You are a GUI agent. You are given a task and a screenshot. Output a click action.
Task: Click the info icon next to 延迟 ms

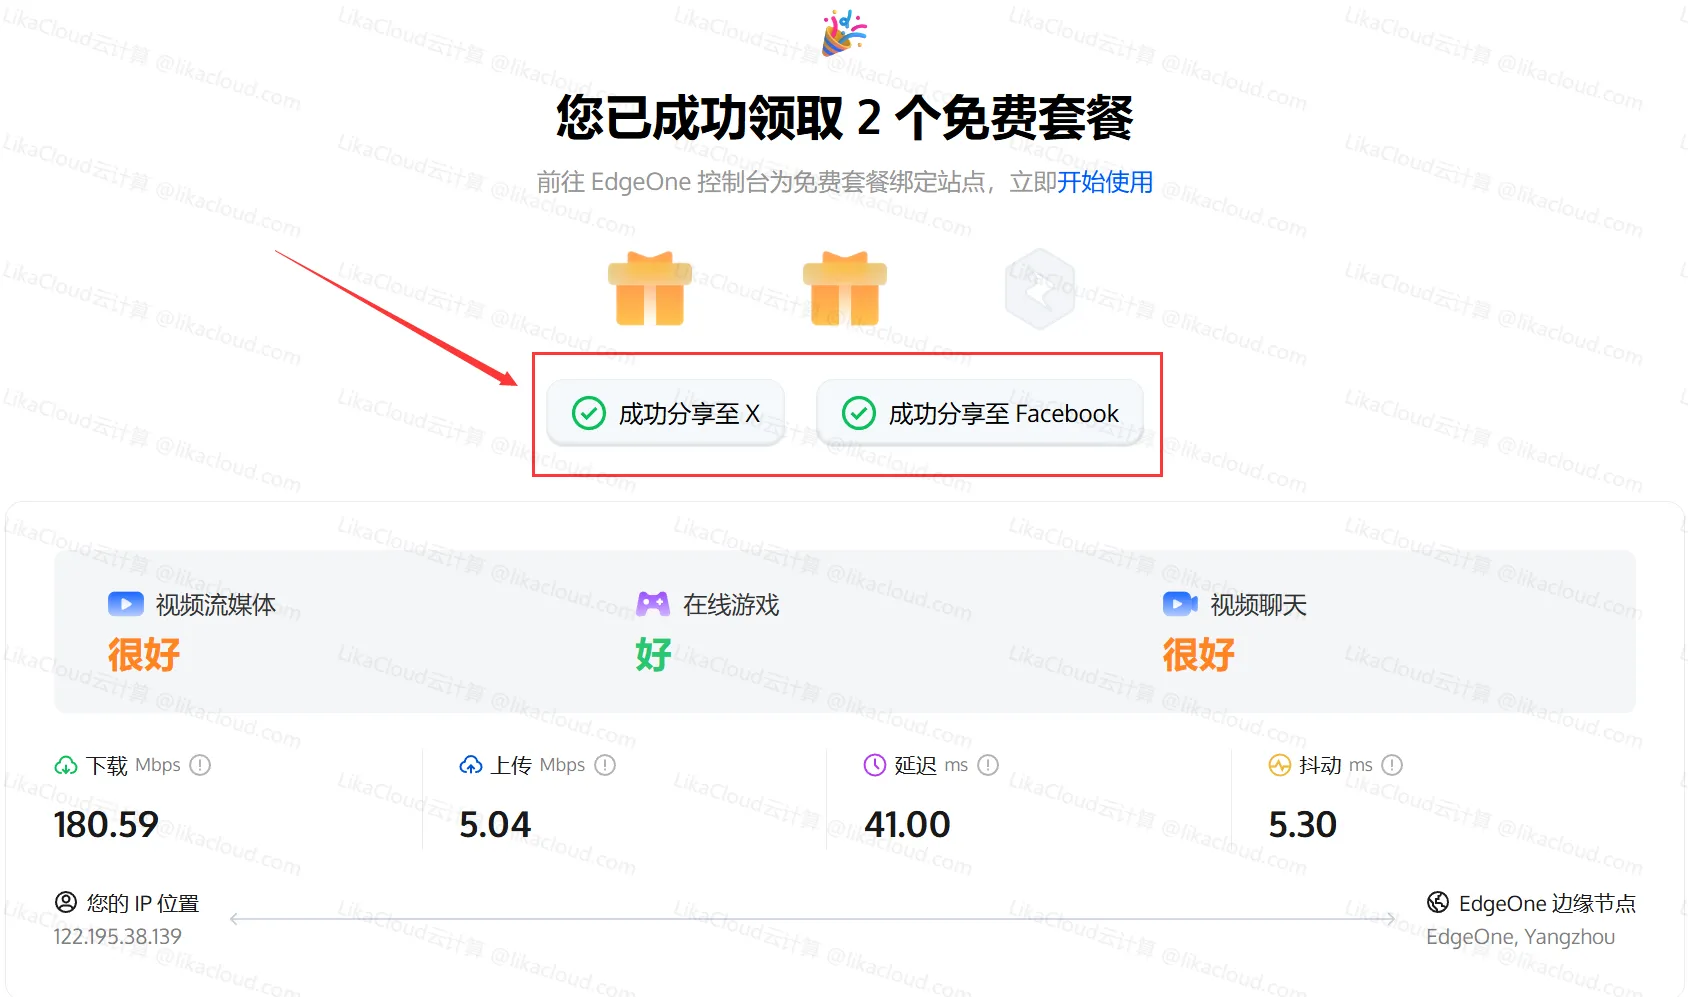coord(988,765)
